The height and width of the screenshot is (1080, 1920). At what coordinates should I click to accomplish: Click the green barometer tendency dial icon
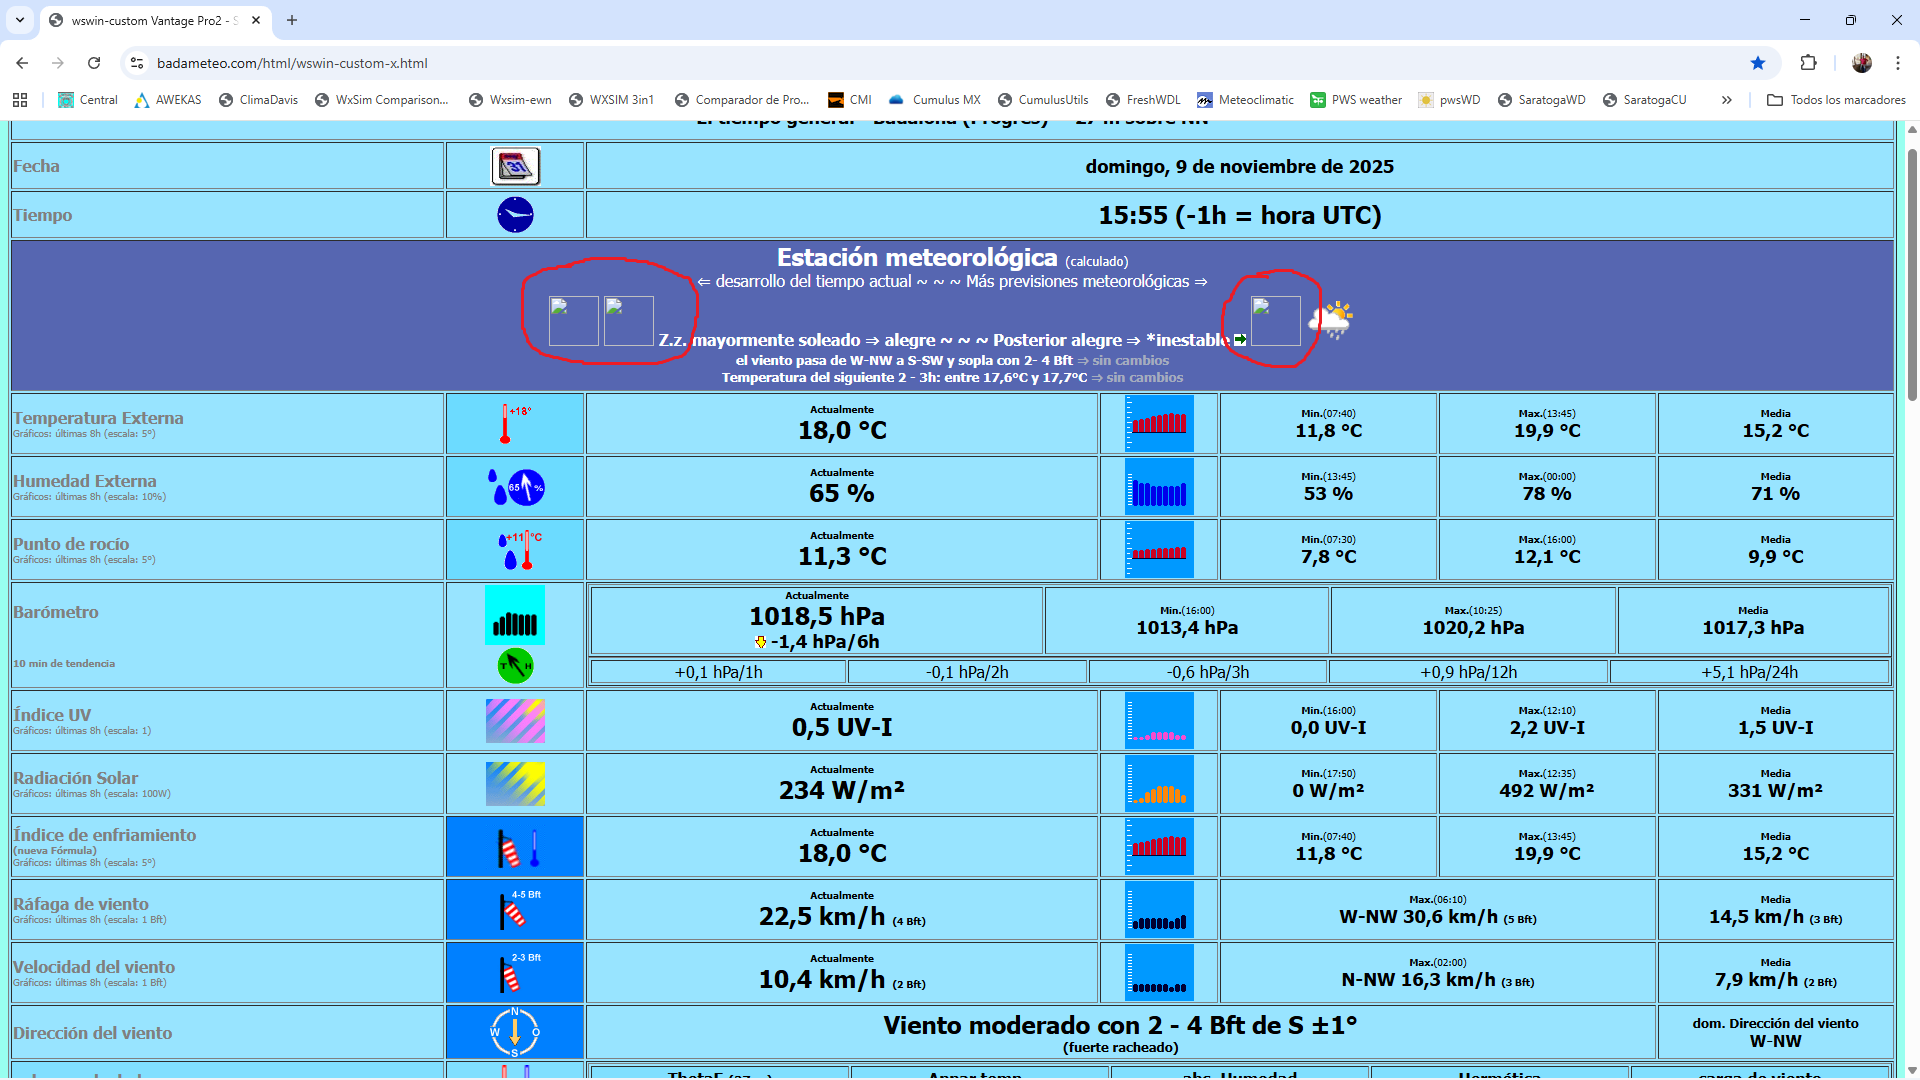tap(515, 666)
